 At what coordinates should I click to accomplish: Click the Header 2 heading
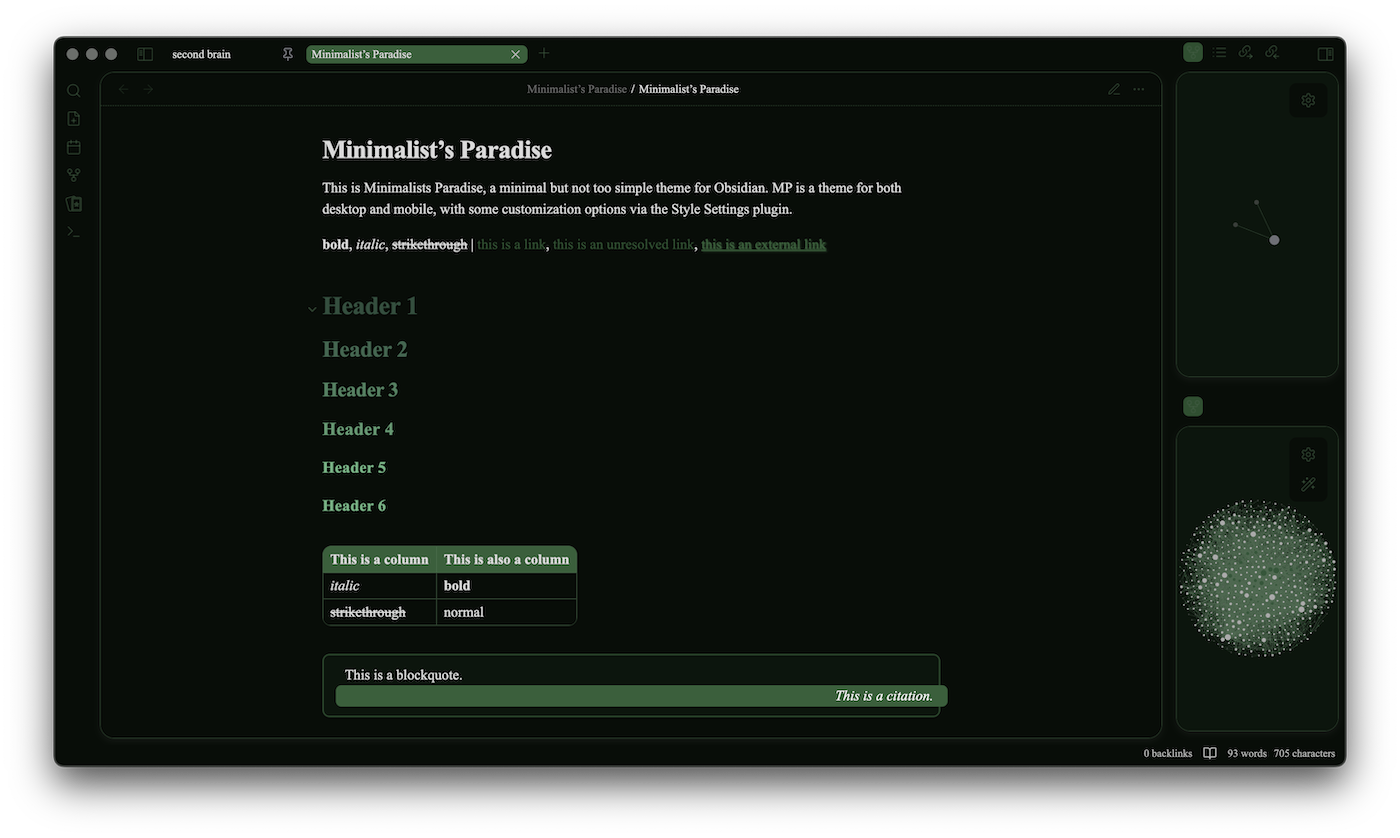coord(365,349)
